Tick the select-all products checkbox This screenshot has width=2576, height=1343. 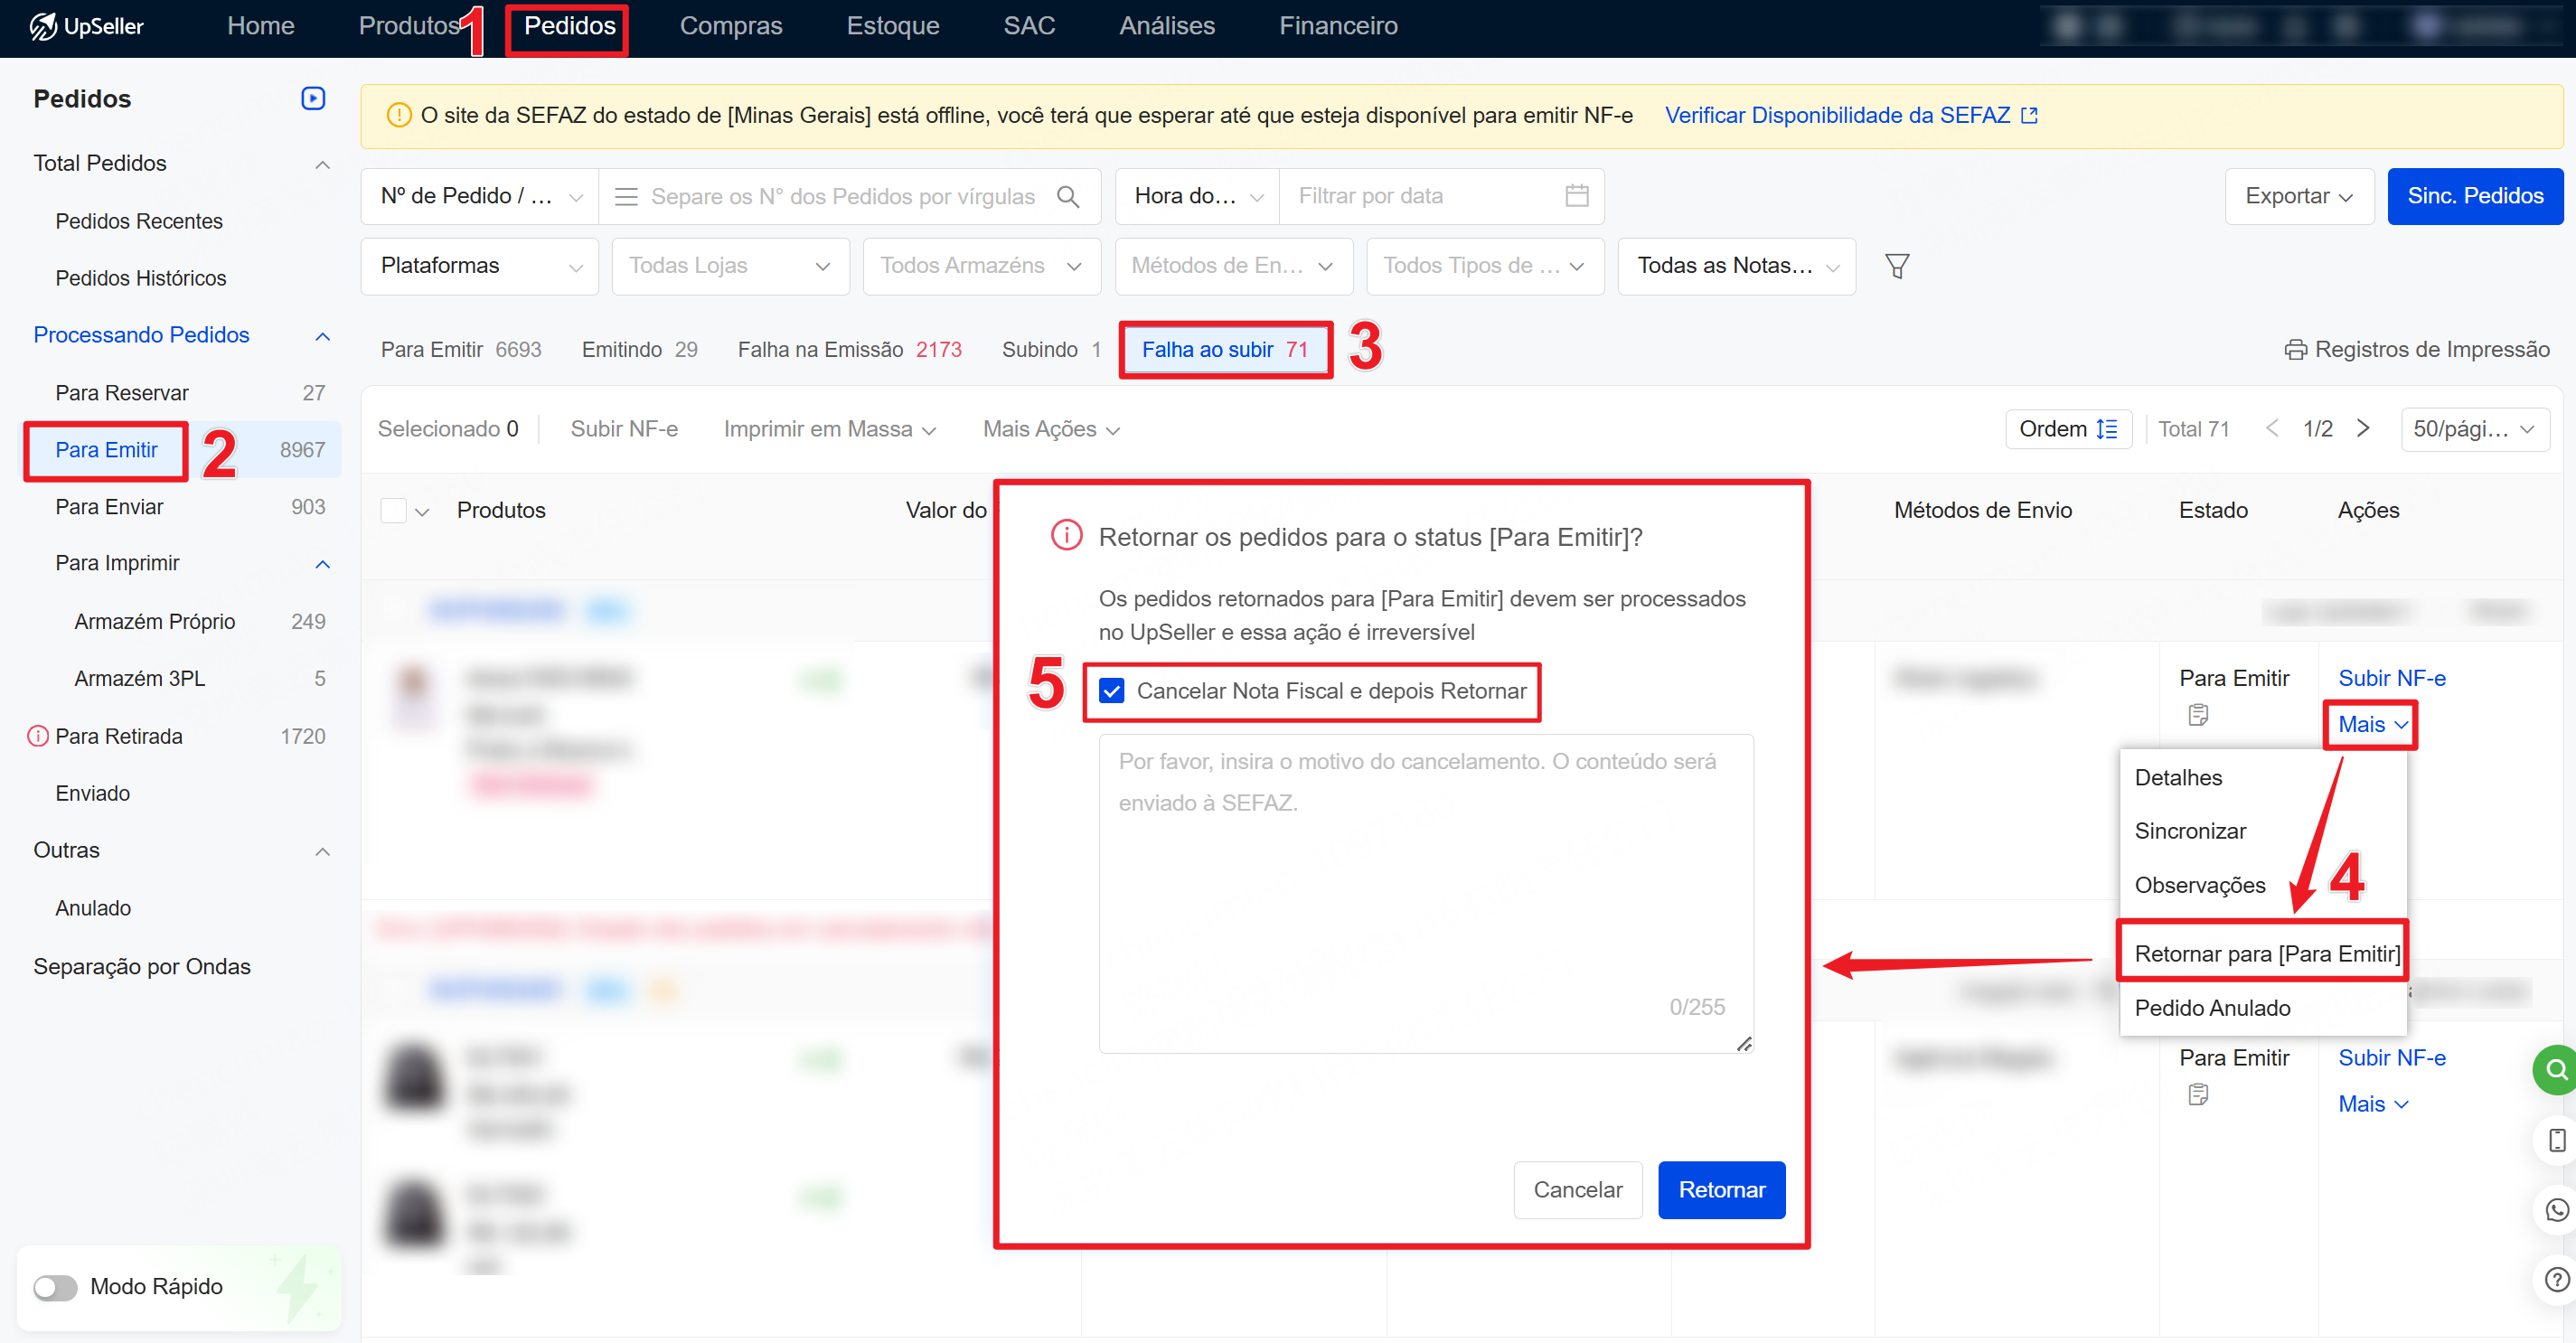click(393, 511)
